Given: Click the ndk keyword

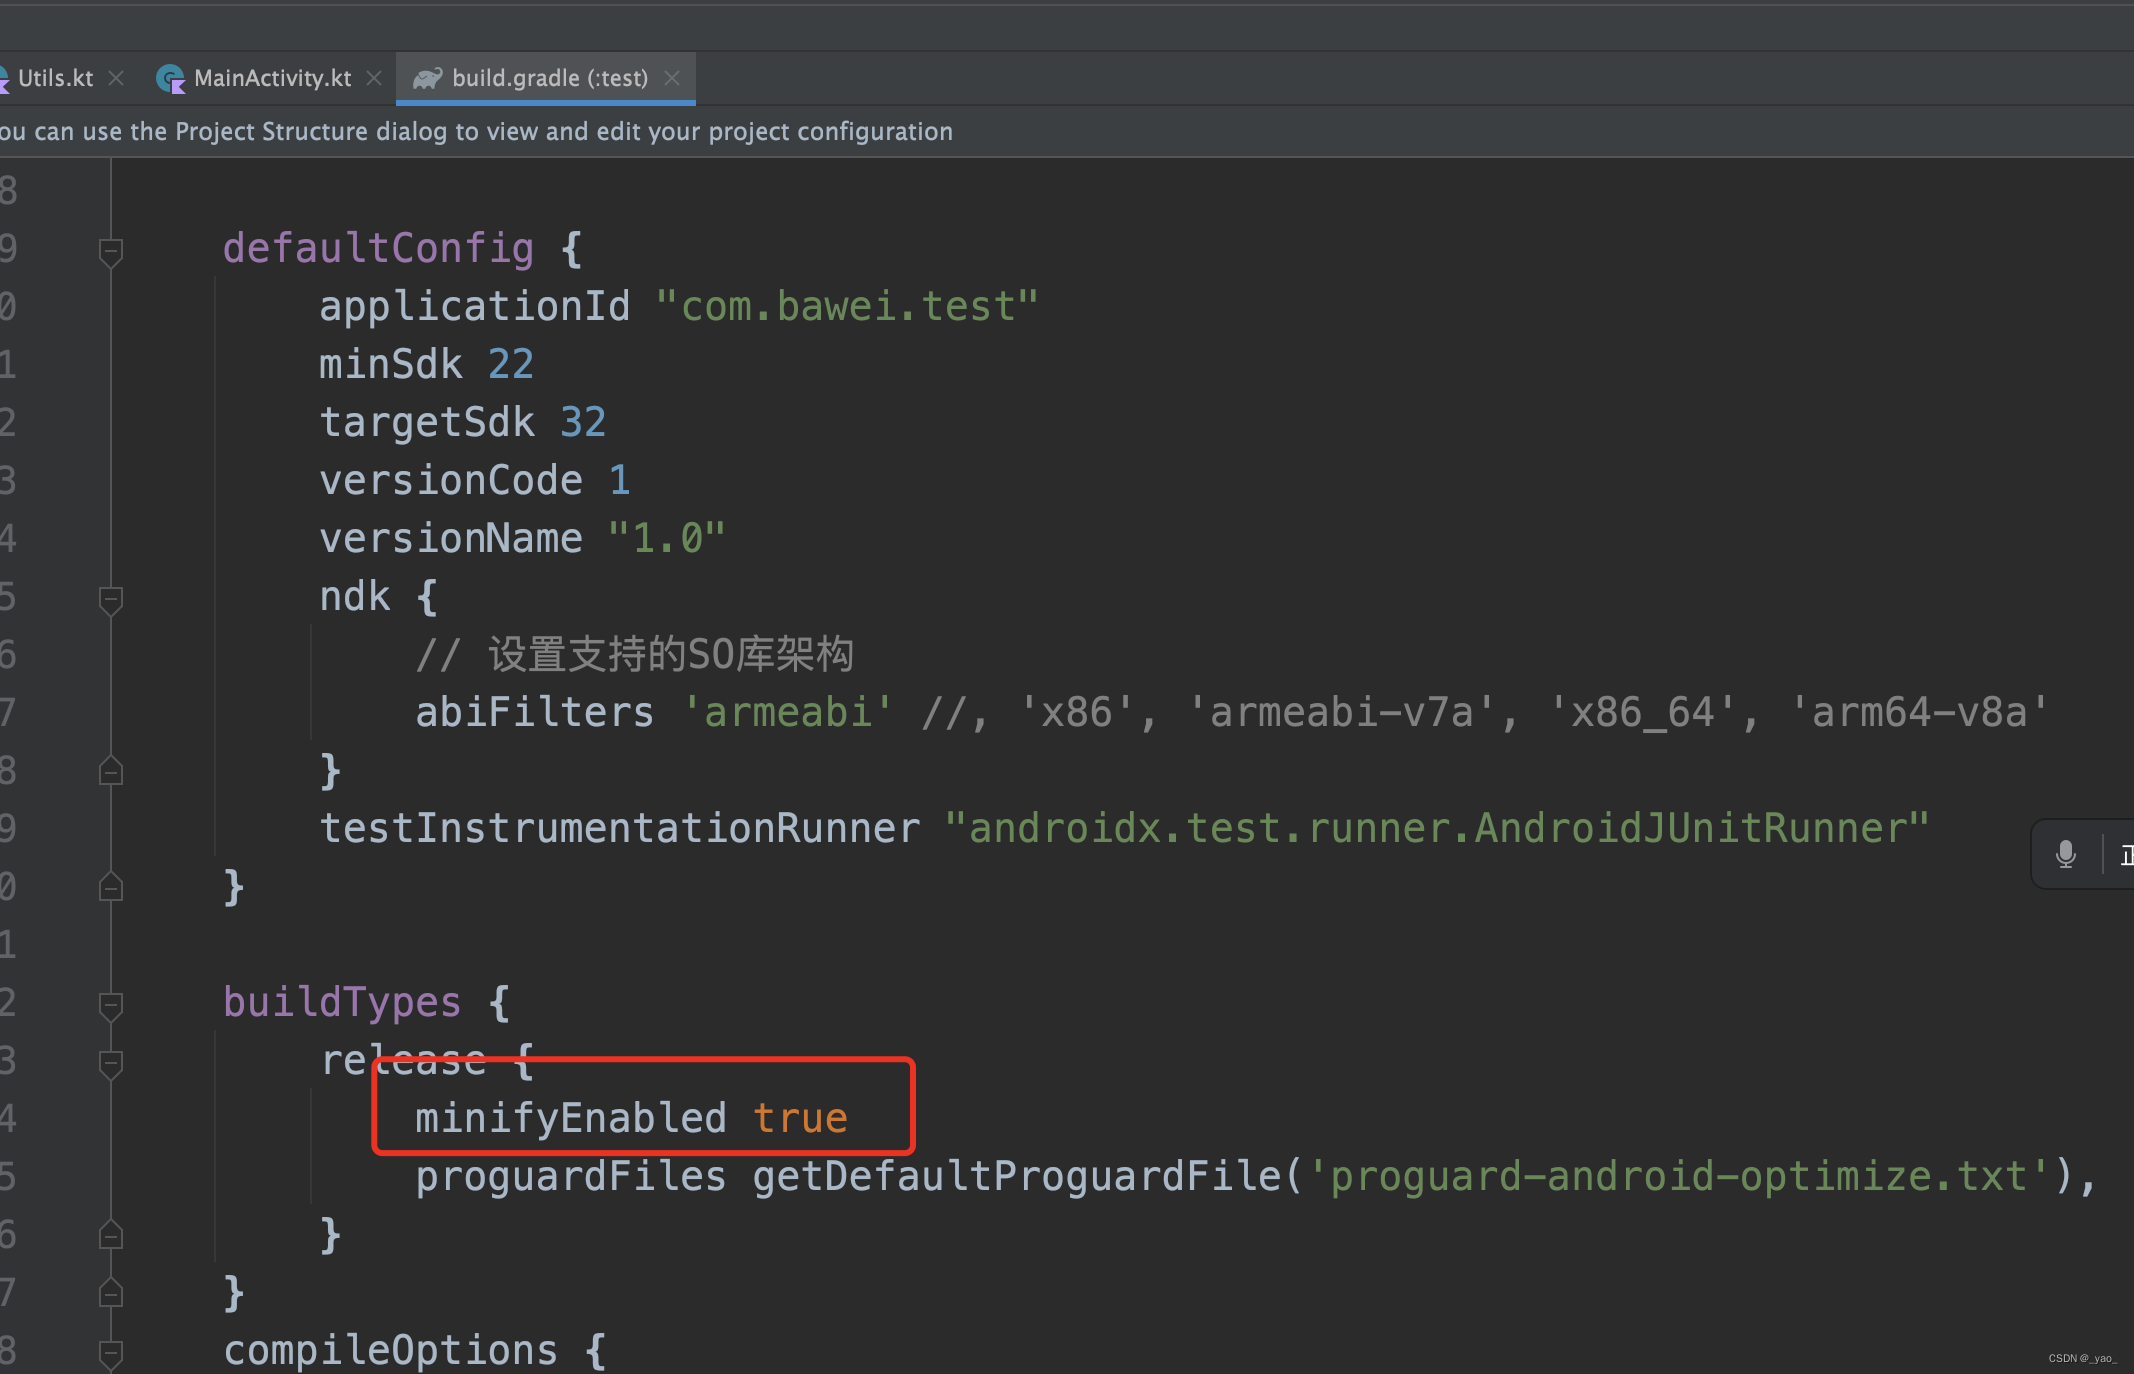Looking at the screenshot, I should [x=355, y=596].
